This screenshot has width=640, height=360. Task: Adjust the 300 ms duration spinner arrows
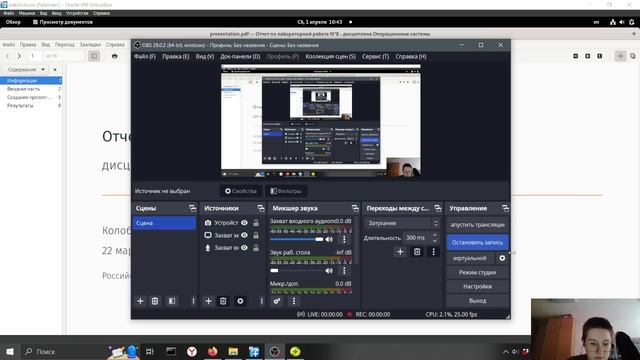tap(435, 238)
